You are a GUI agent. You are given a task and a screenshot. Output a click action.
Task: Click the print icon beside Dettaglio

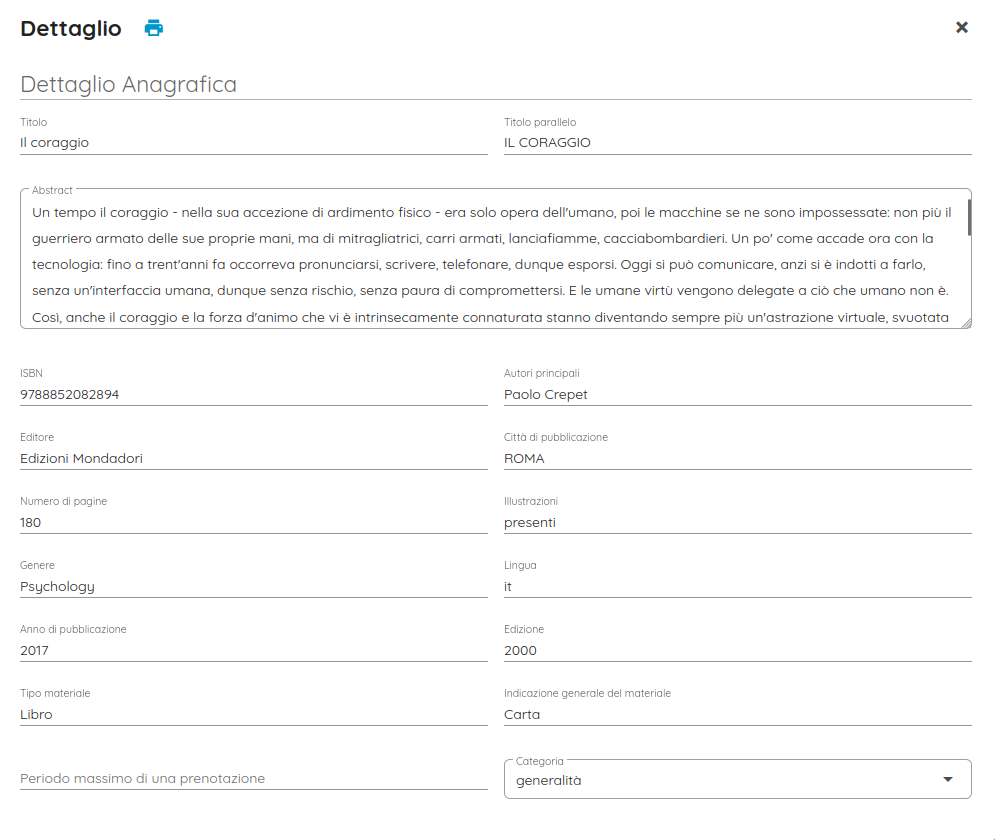coord(153,28)
